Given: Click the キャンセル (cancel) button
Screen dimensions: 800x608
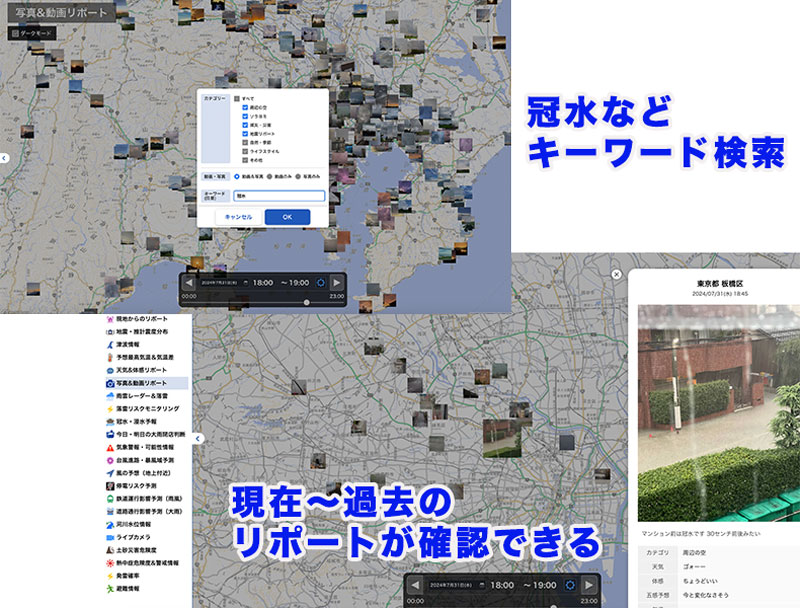Looking at the screenshot, I should tap(238, 217).
